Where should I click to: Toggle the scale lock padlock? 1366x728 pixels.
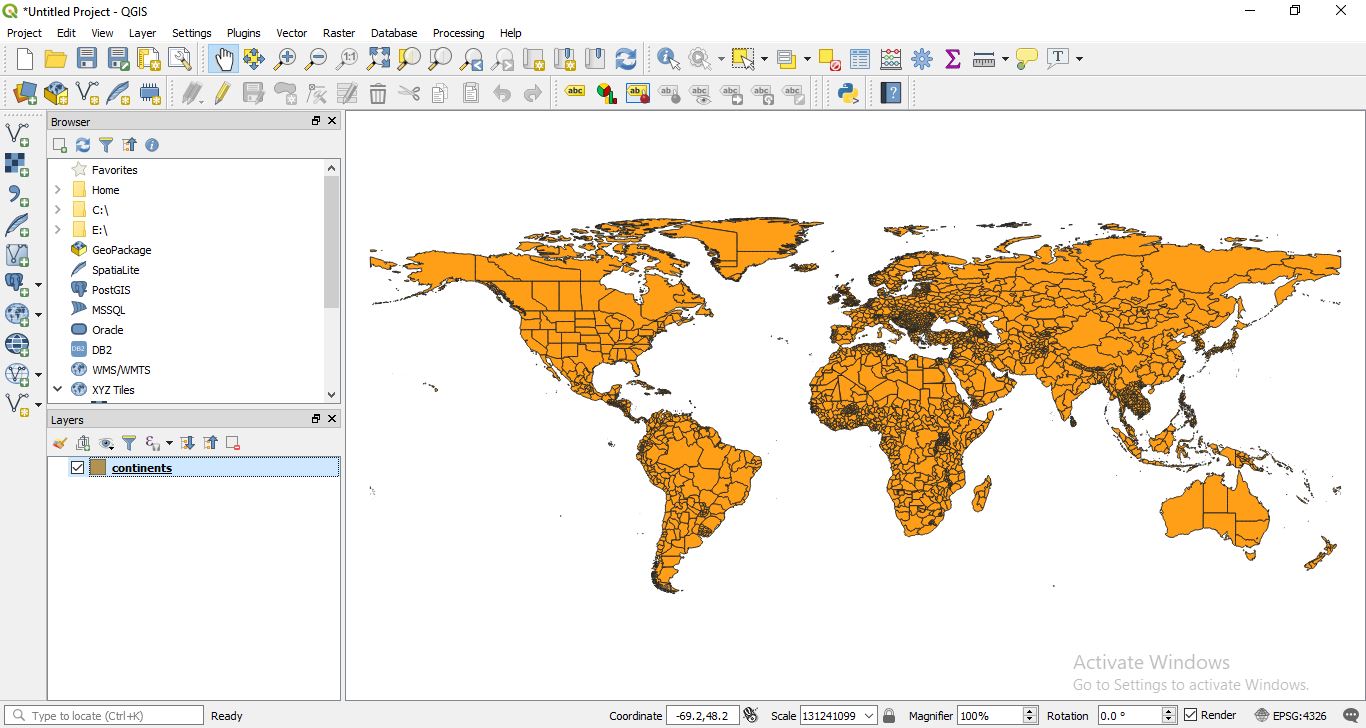[889, 715]
